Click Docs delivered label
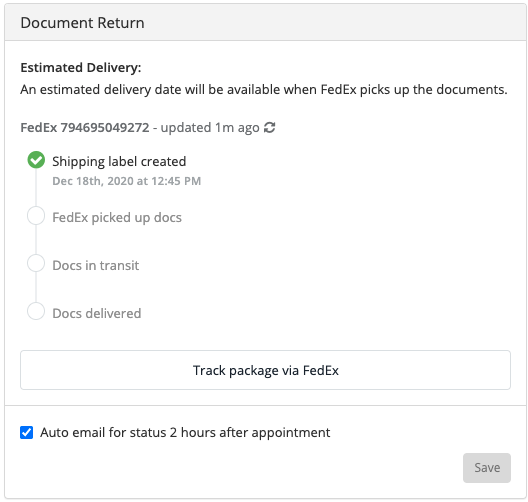This screenshot has width=528, height=502. point(97,313)
